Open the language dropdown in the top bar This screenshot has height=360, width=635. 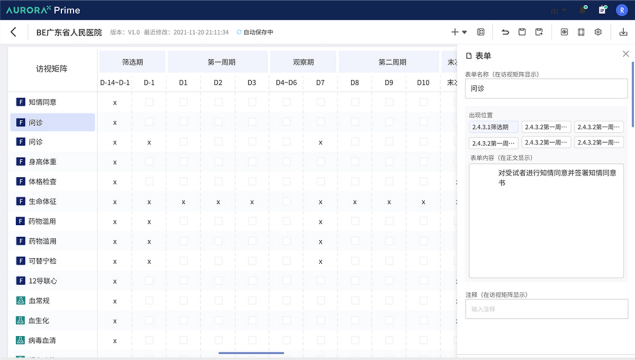tap(558, 11)
